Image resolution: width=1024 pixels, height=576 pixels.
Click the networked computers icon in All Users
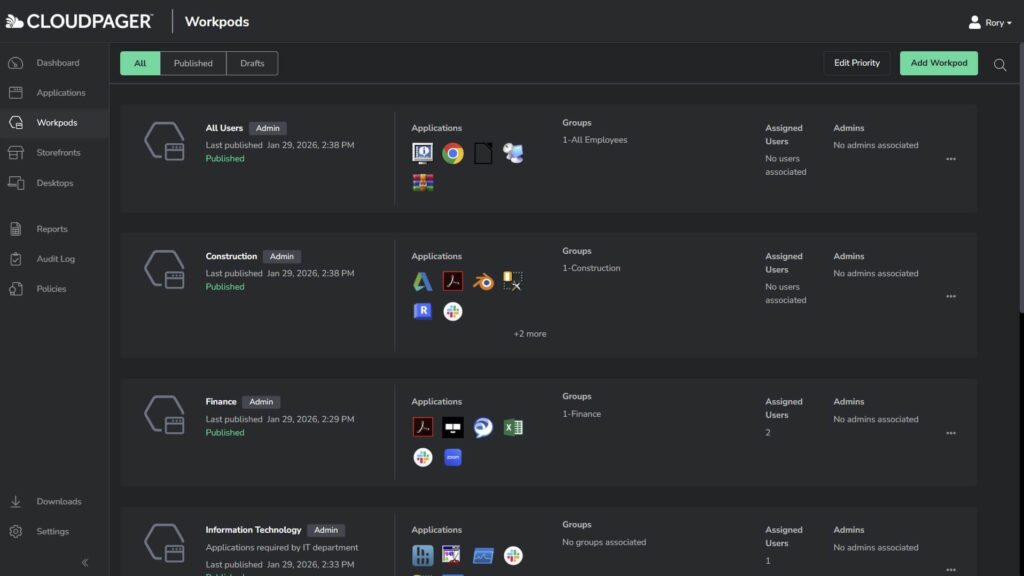tap(513, 153)
